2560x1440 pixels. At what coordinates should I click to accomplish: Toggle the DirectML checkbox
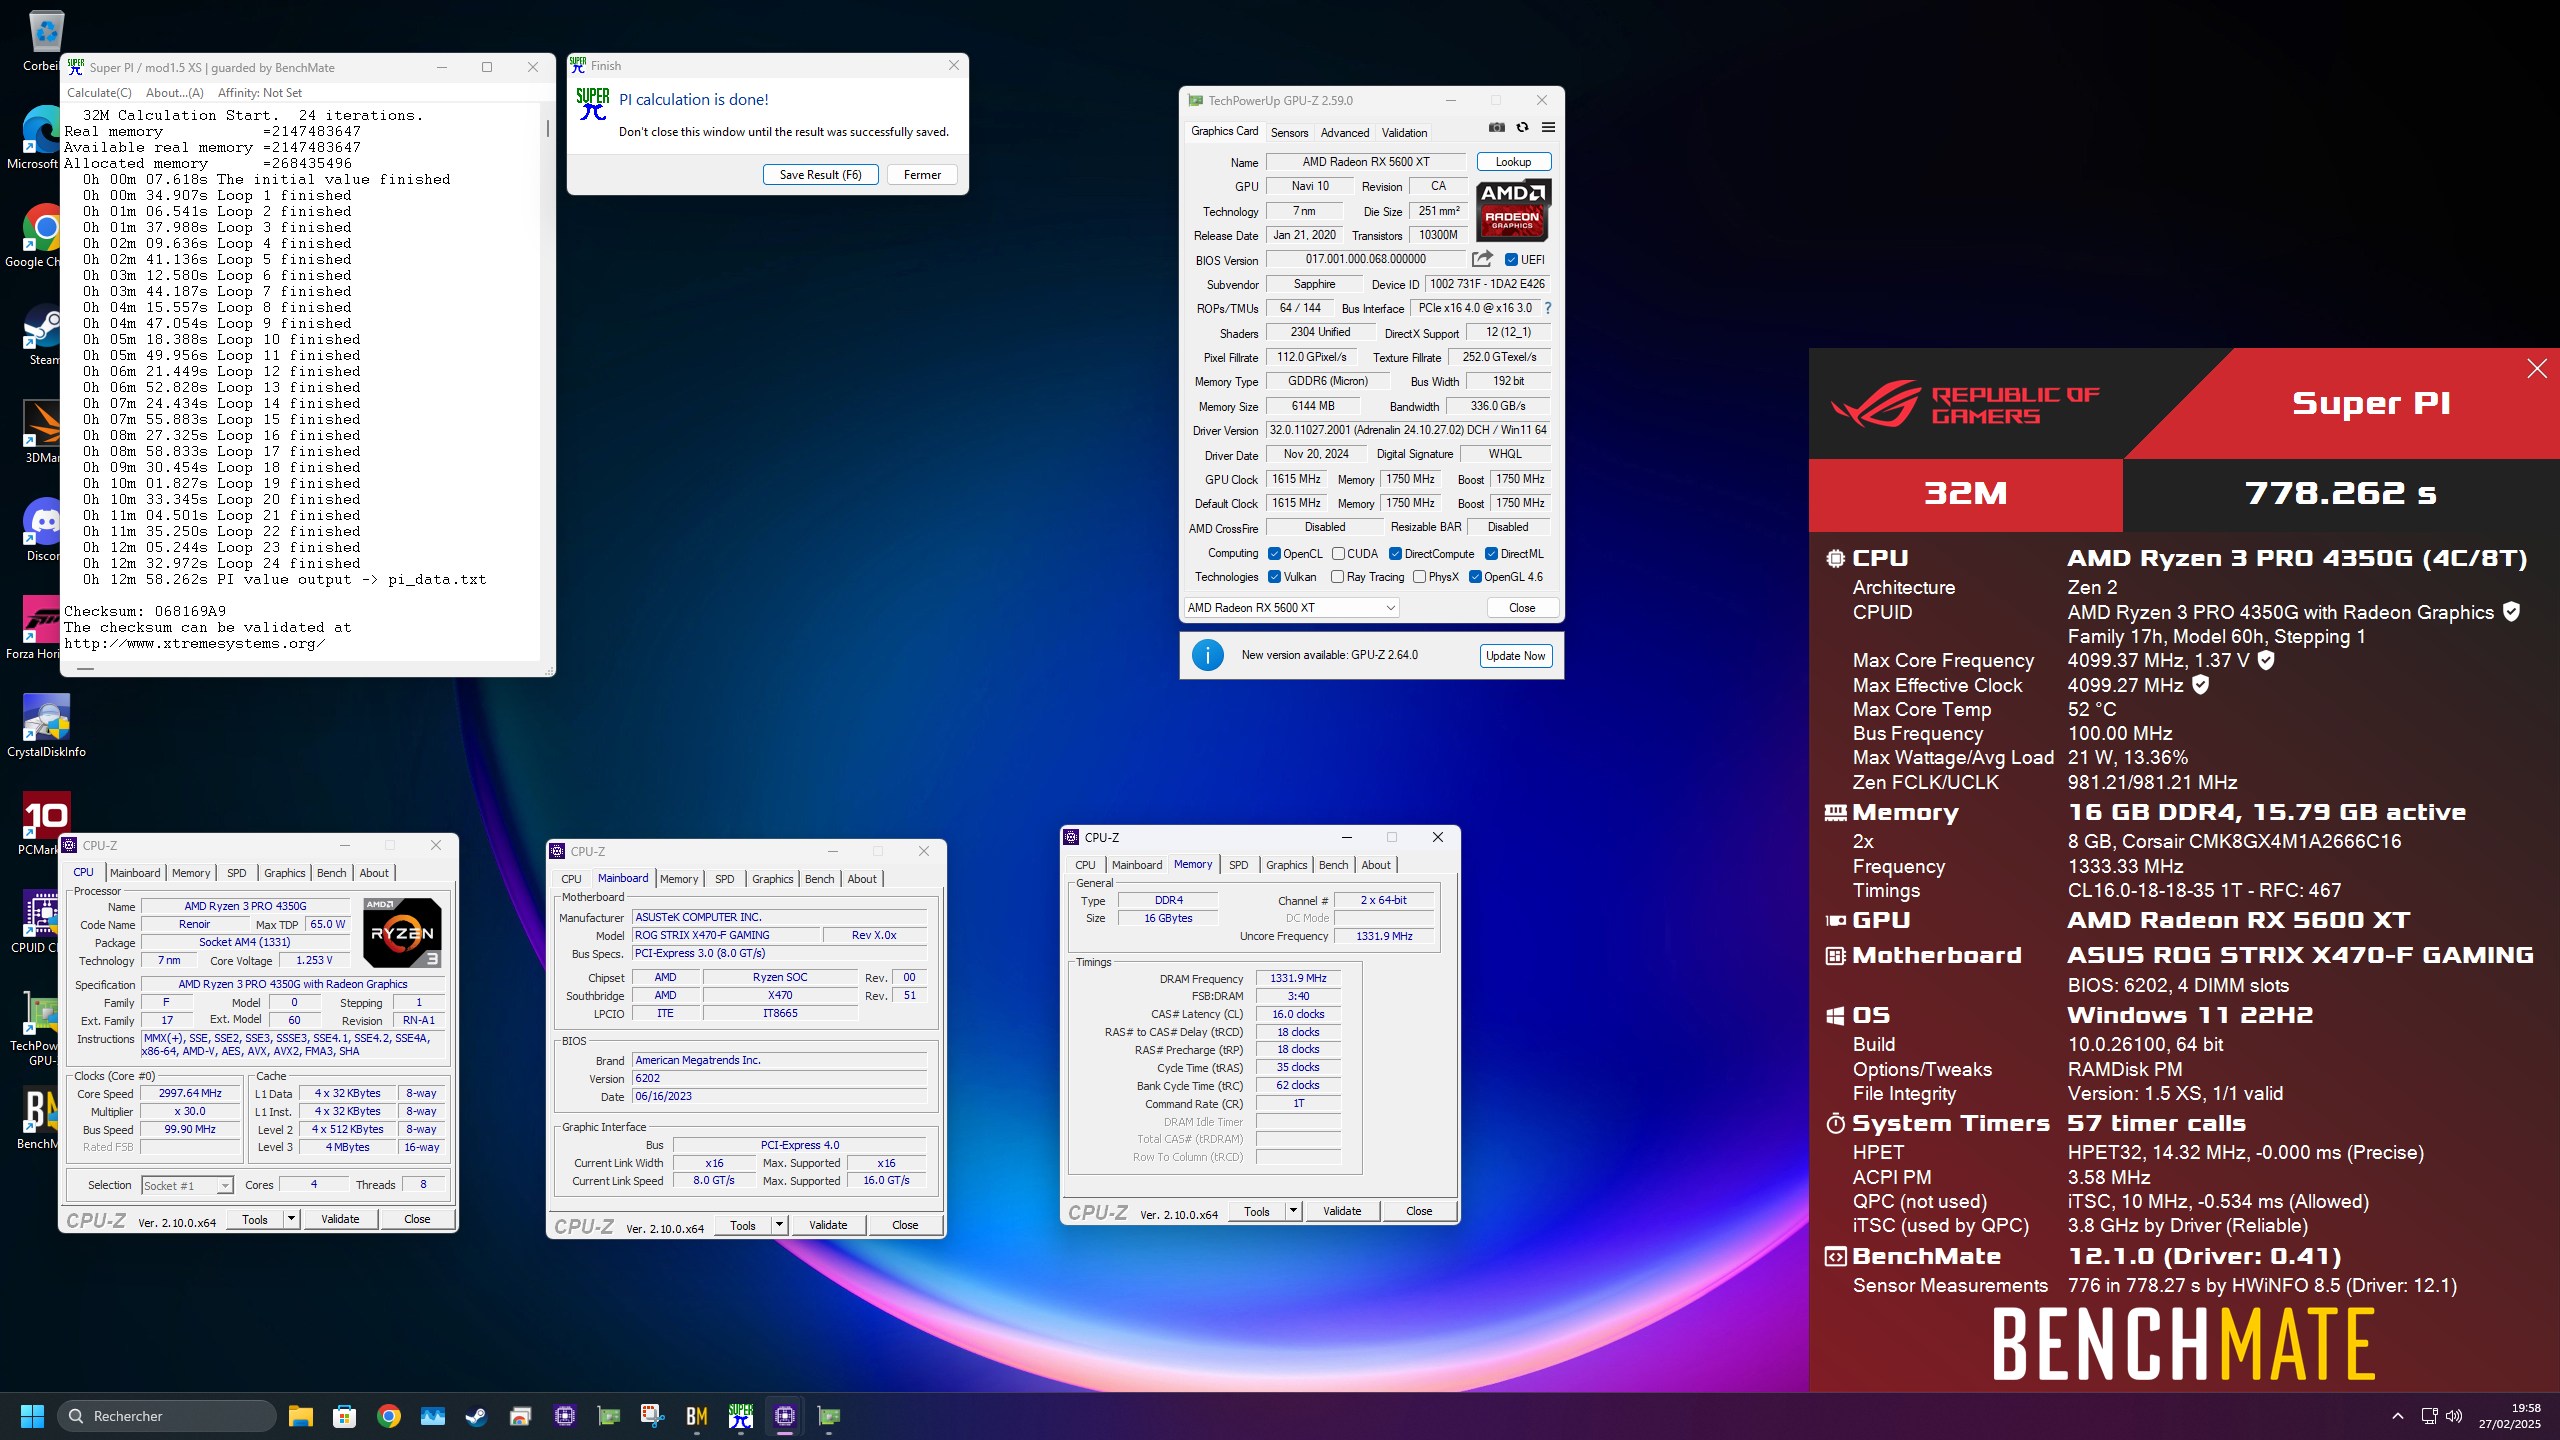pos(1491,554)
